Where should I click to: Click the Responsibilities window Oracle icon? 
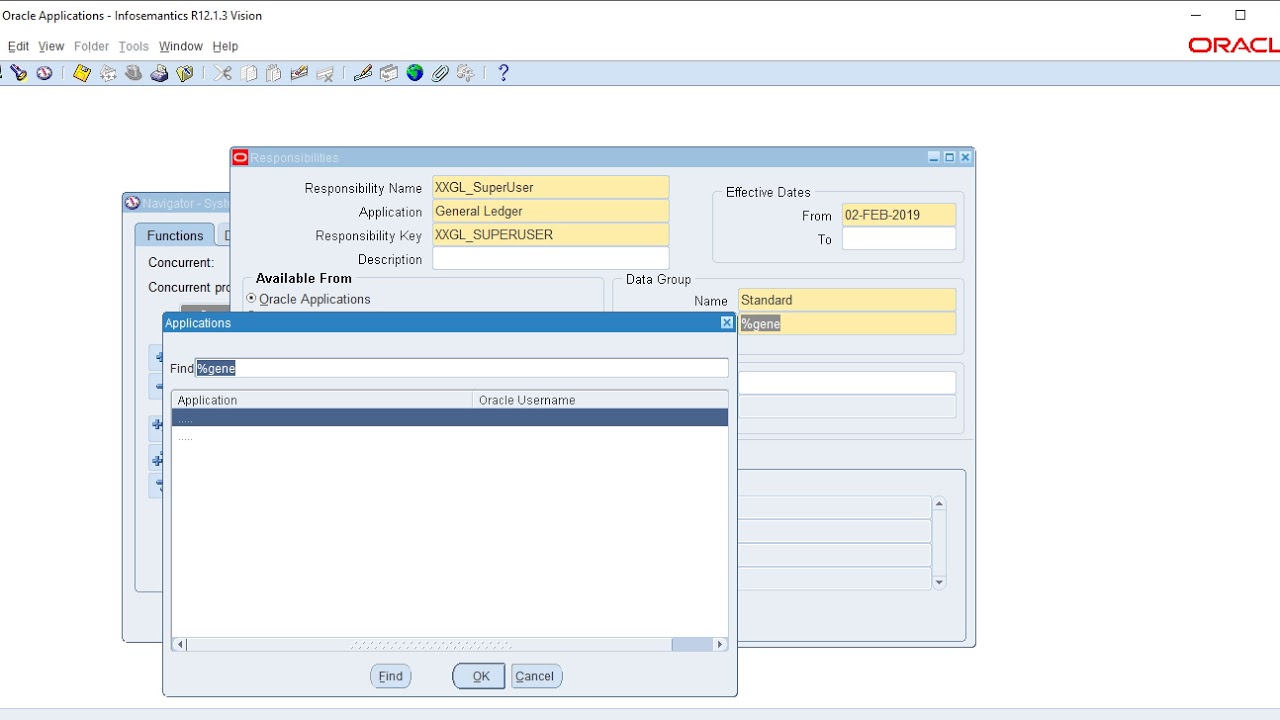(240, 157)
